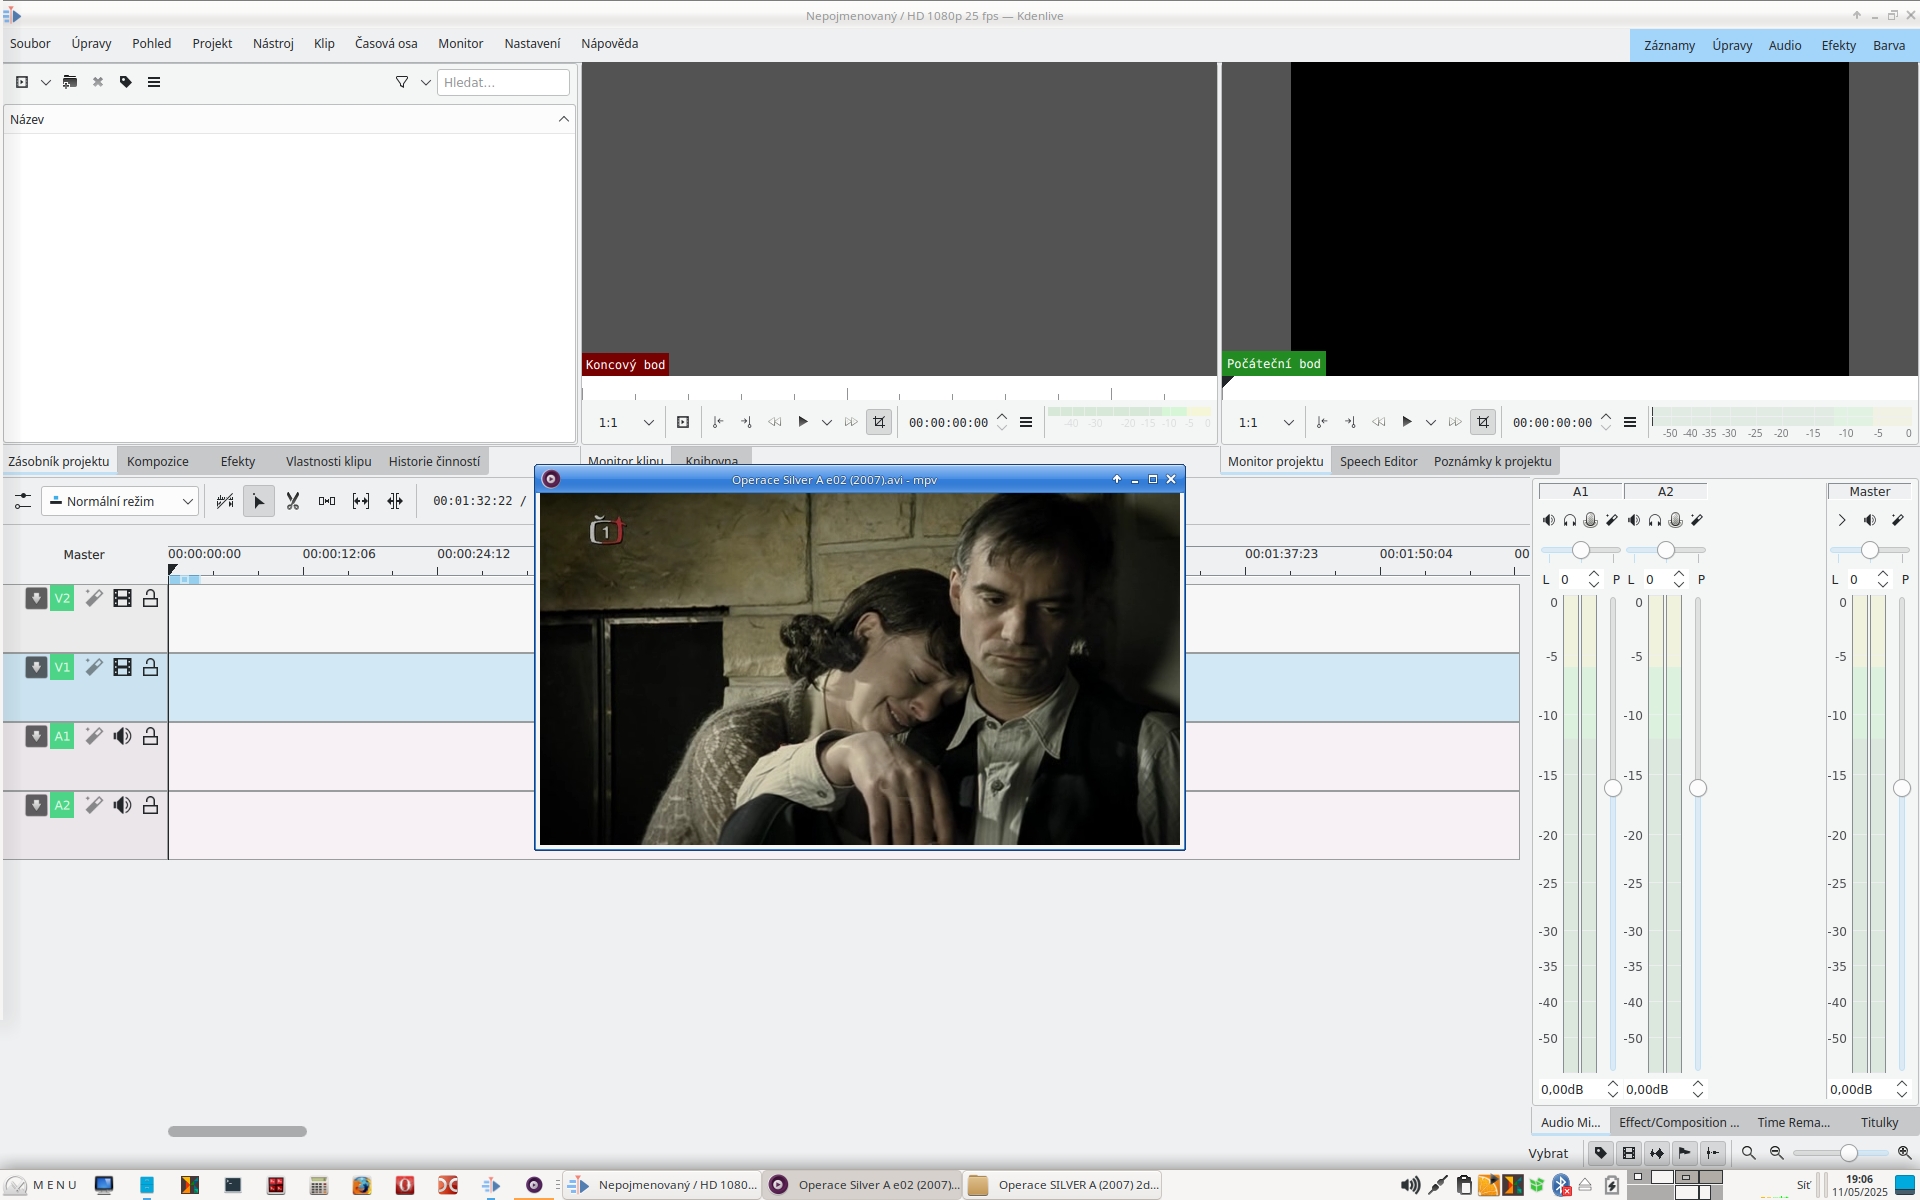Viewport: 1920px width, 1200px height.
Task: Collapse track V1 with its arrow button
Action: coord(36,667)
